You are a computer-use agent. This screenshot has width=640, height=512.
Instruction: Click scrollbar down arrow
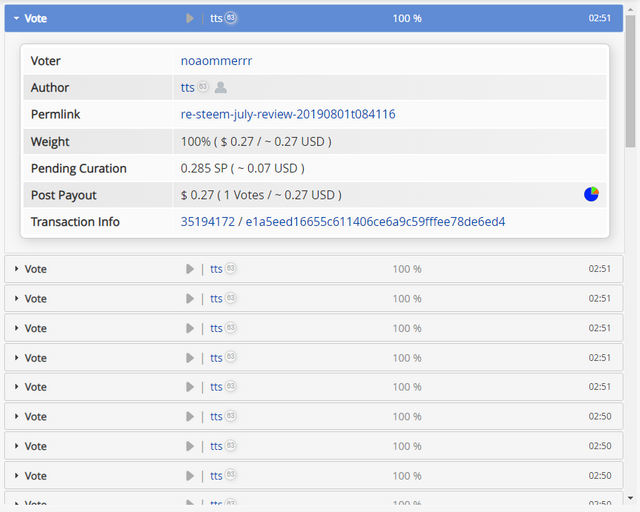coord(631,498)
